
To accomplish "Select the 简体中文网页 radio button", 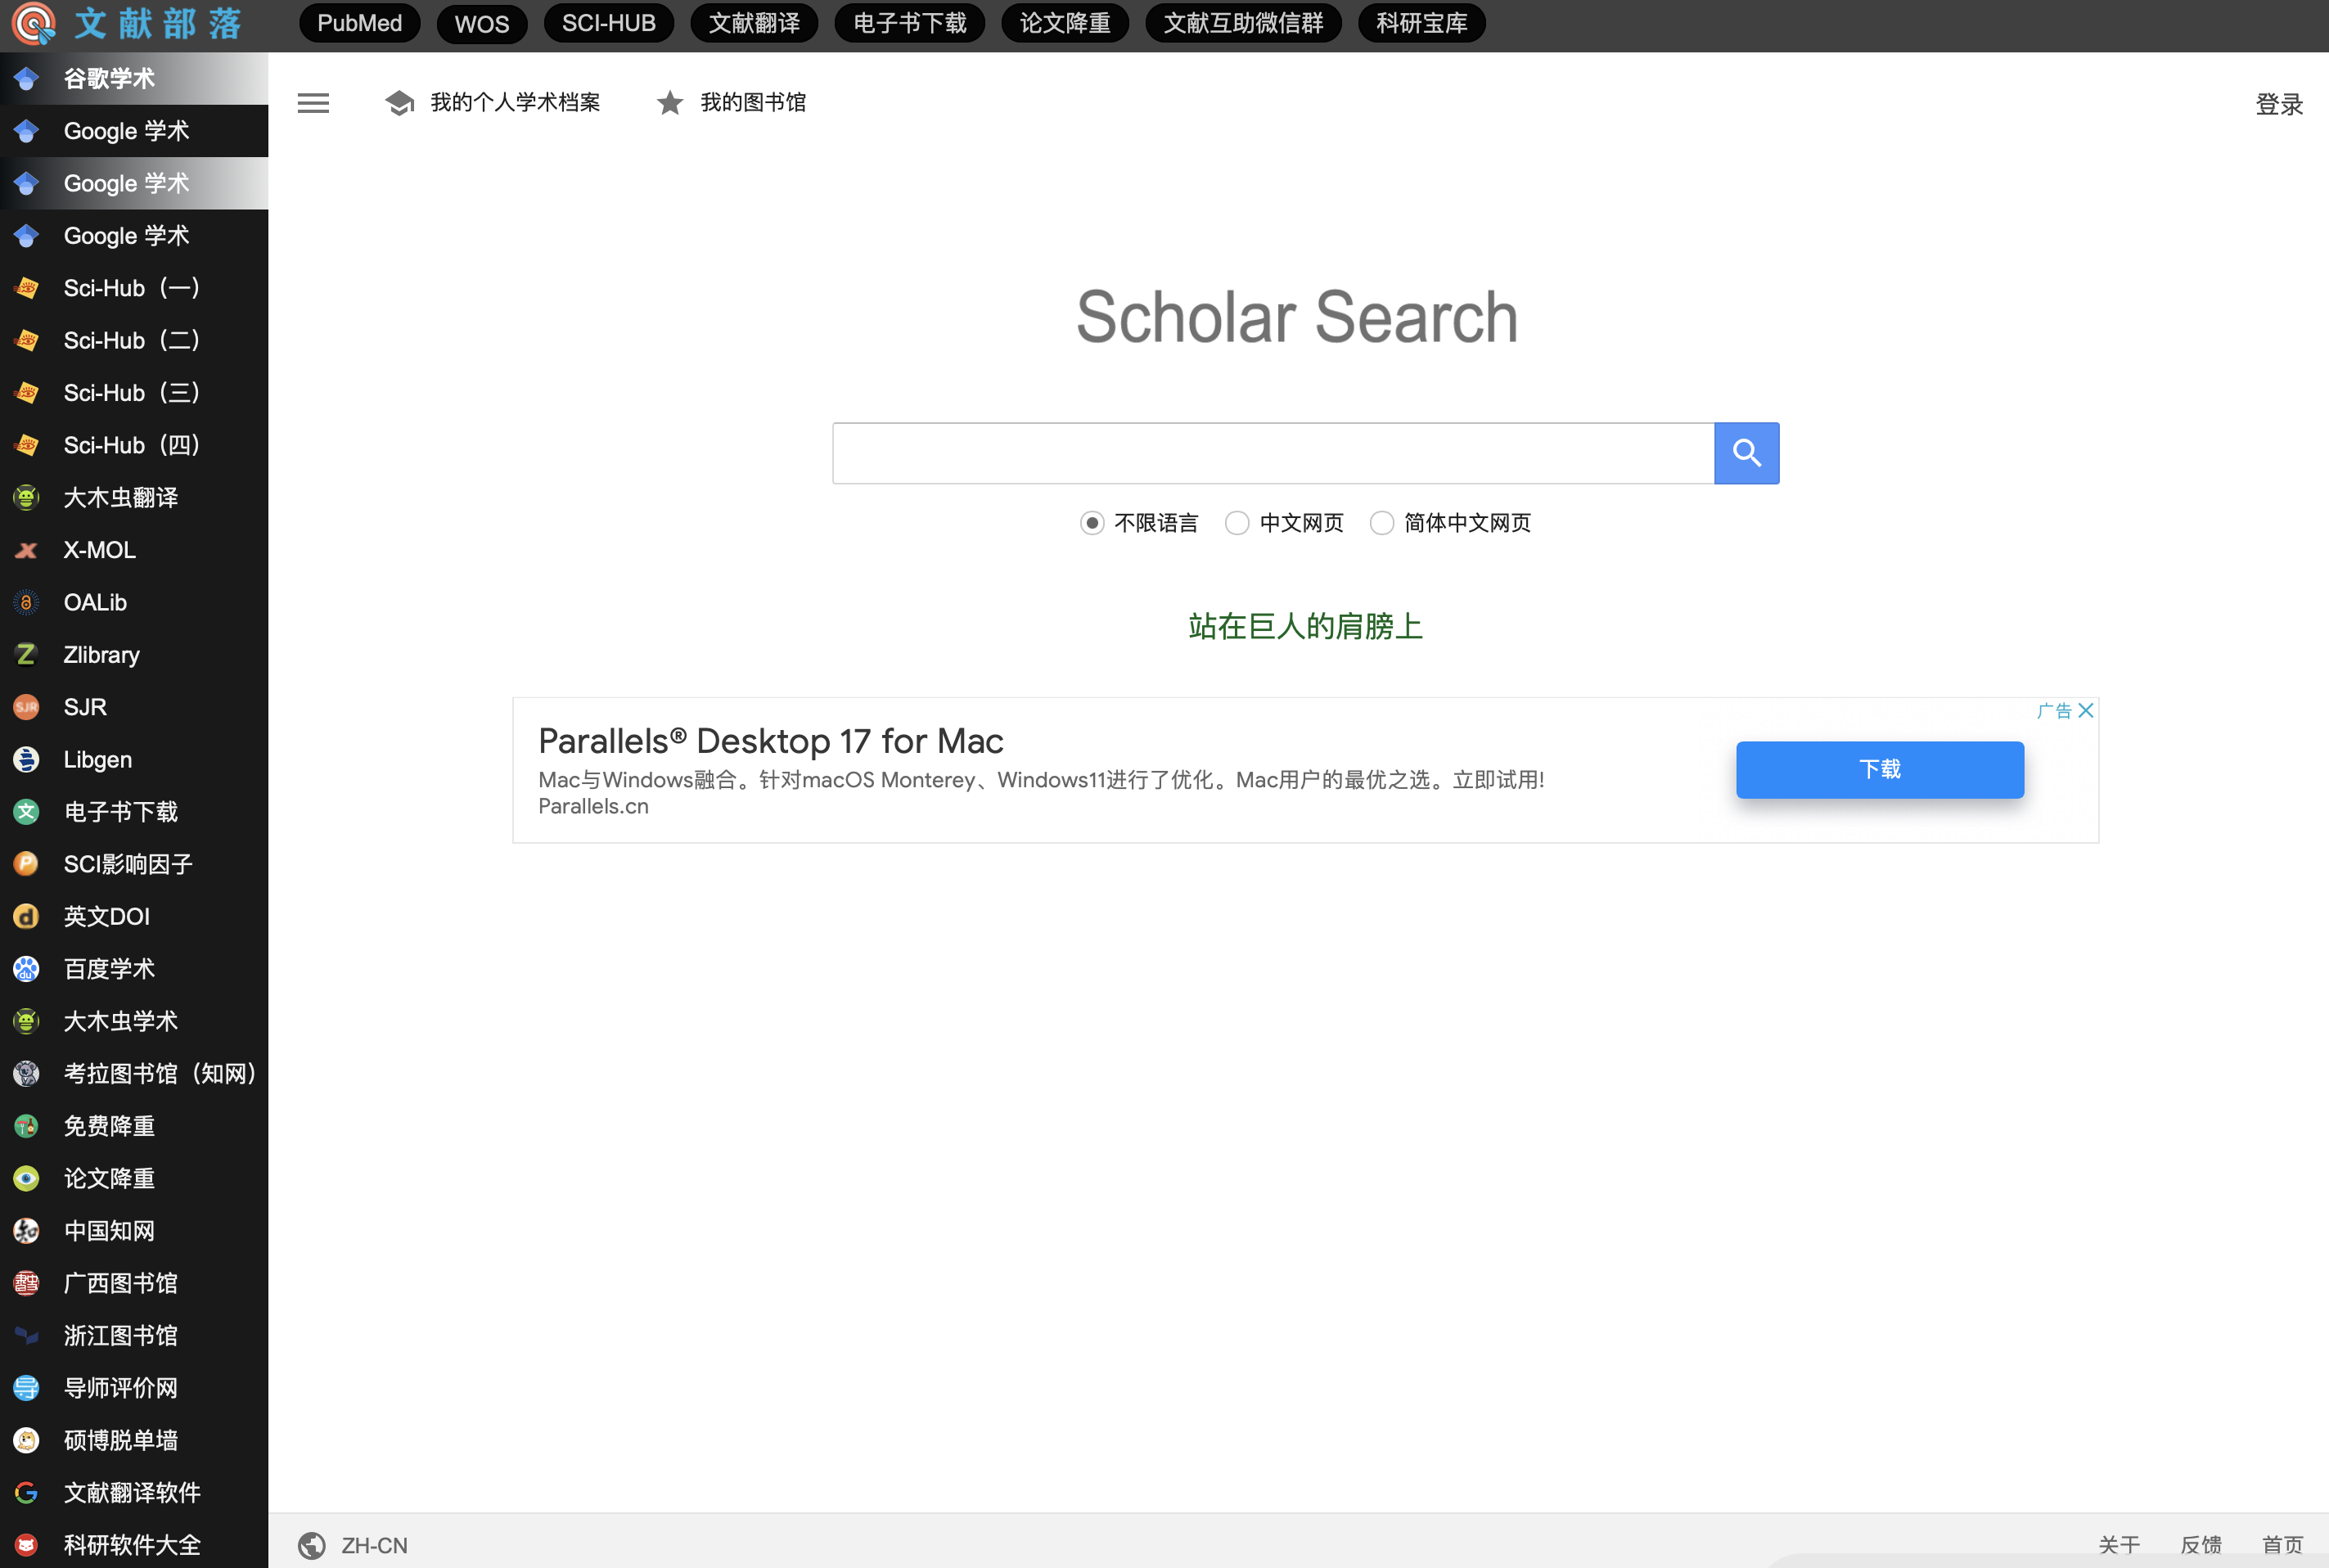I will [x=1381, y=523].
